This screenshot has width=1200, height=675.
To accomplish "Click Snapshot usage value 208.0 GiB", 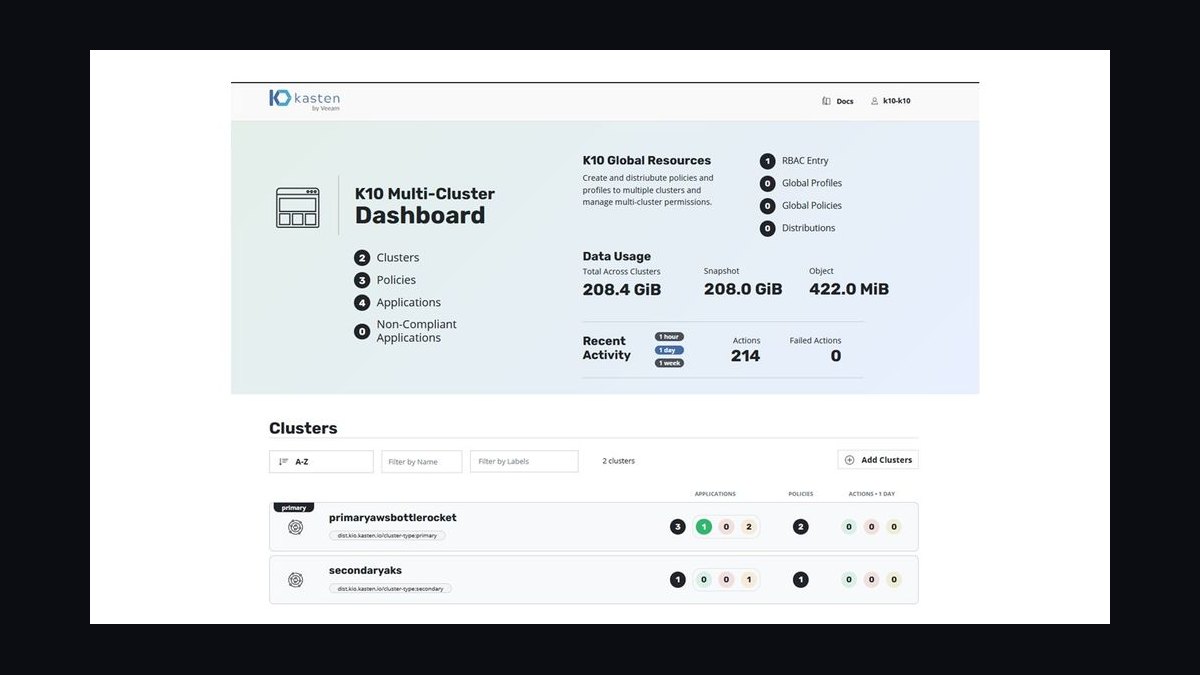I will pyautogui.click(x=743, y=289).
